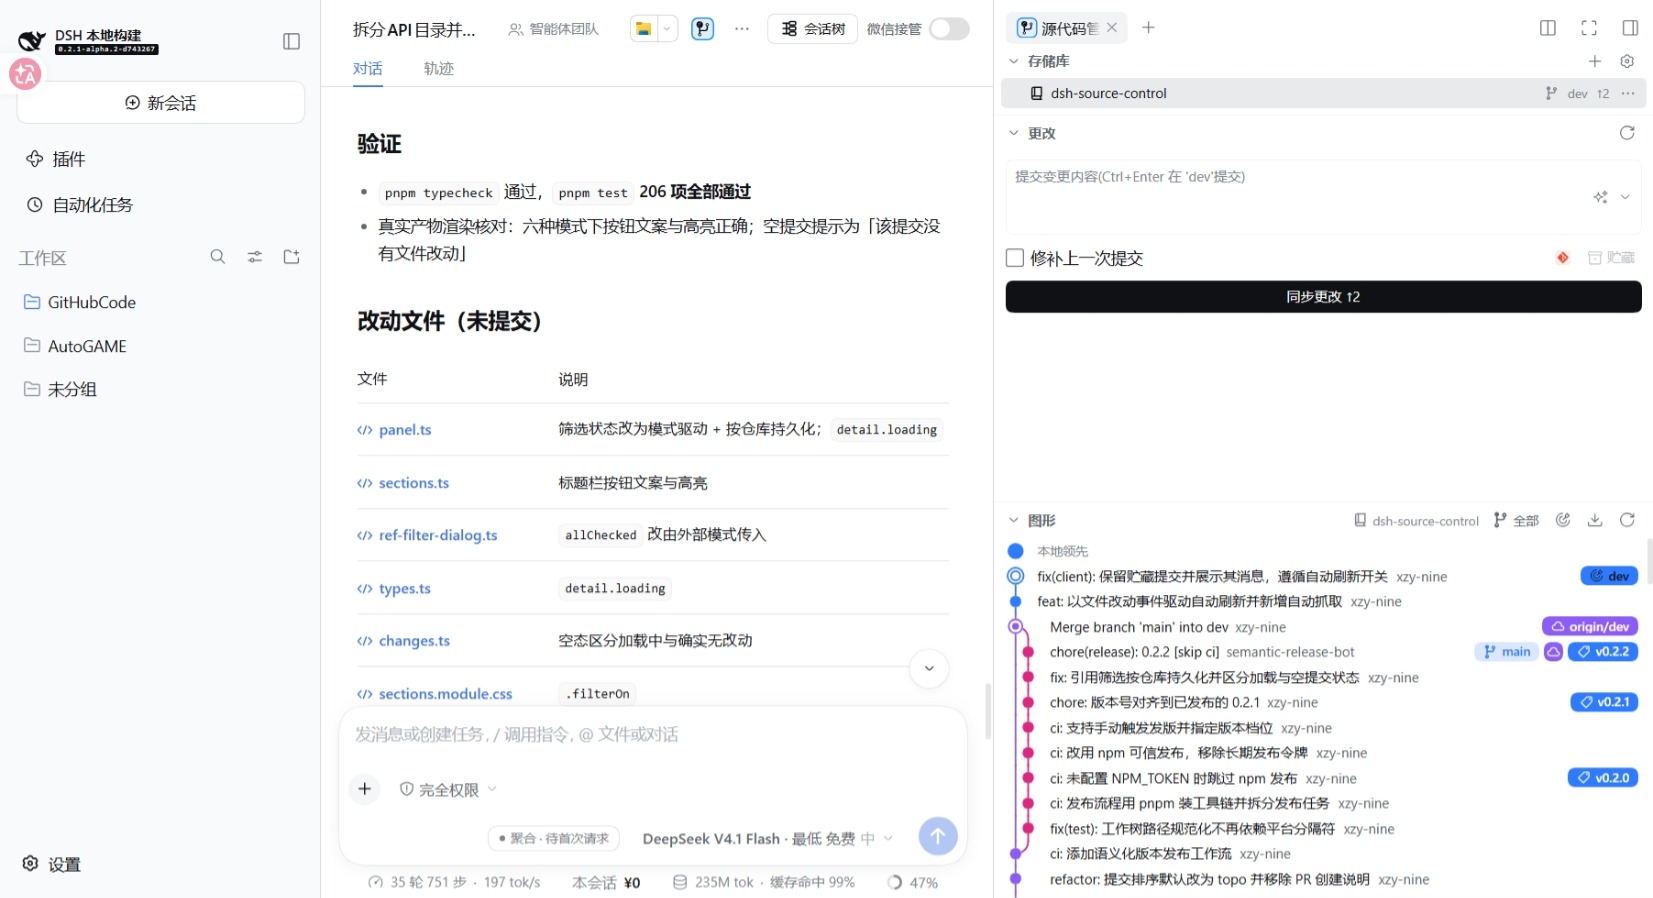Add attachment with the plus button in composer
The image size is (1653, 898).
point(365,789)
